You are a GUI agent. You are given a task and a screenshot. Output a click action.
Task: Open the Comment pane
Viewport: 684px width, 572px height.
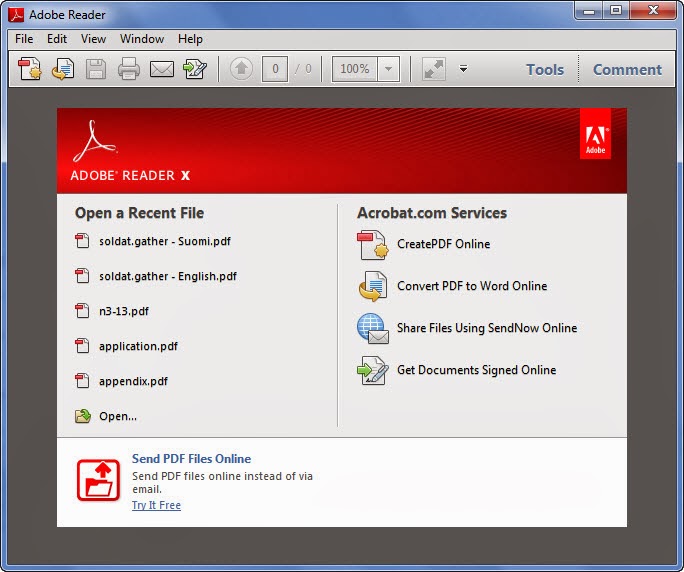tap(627, 69)
